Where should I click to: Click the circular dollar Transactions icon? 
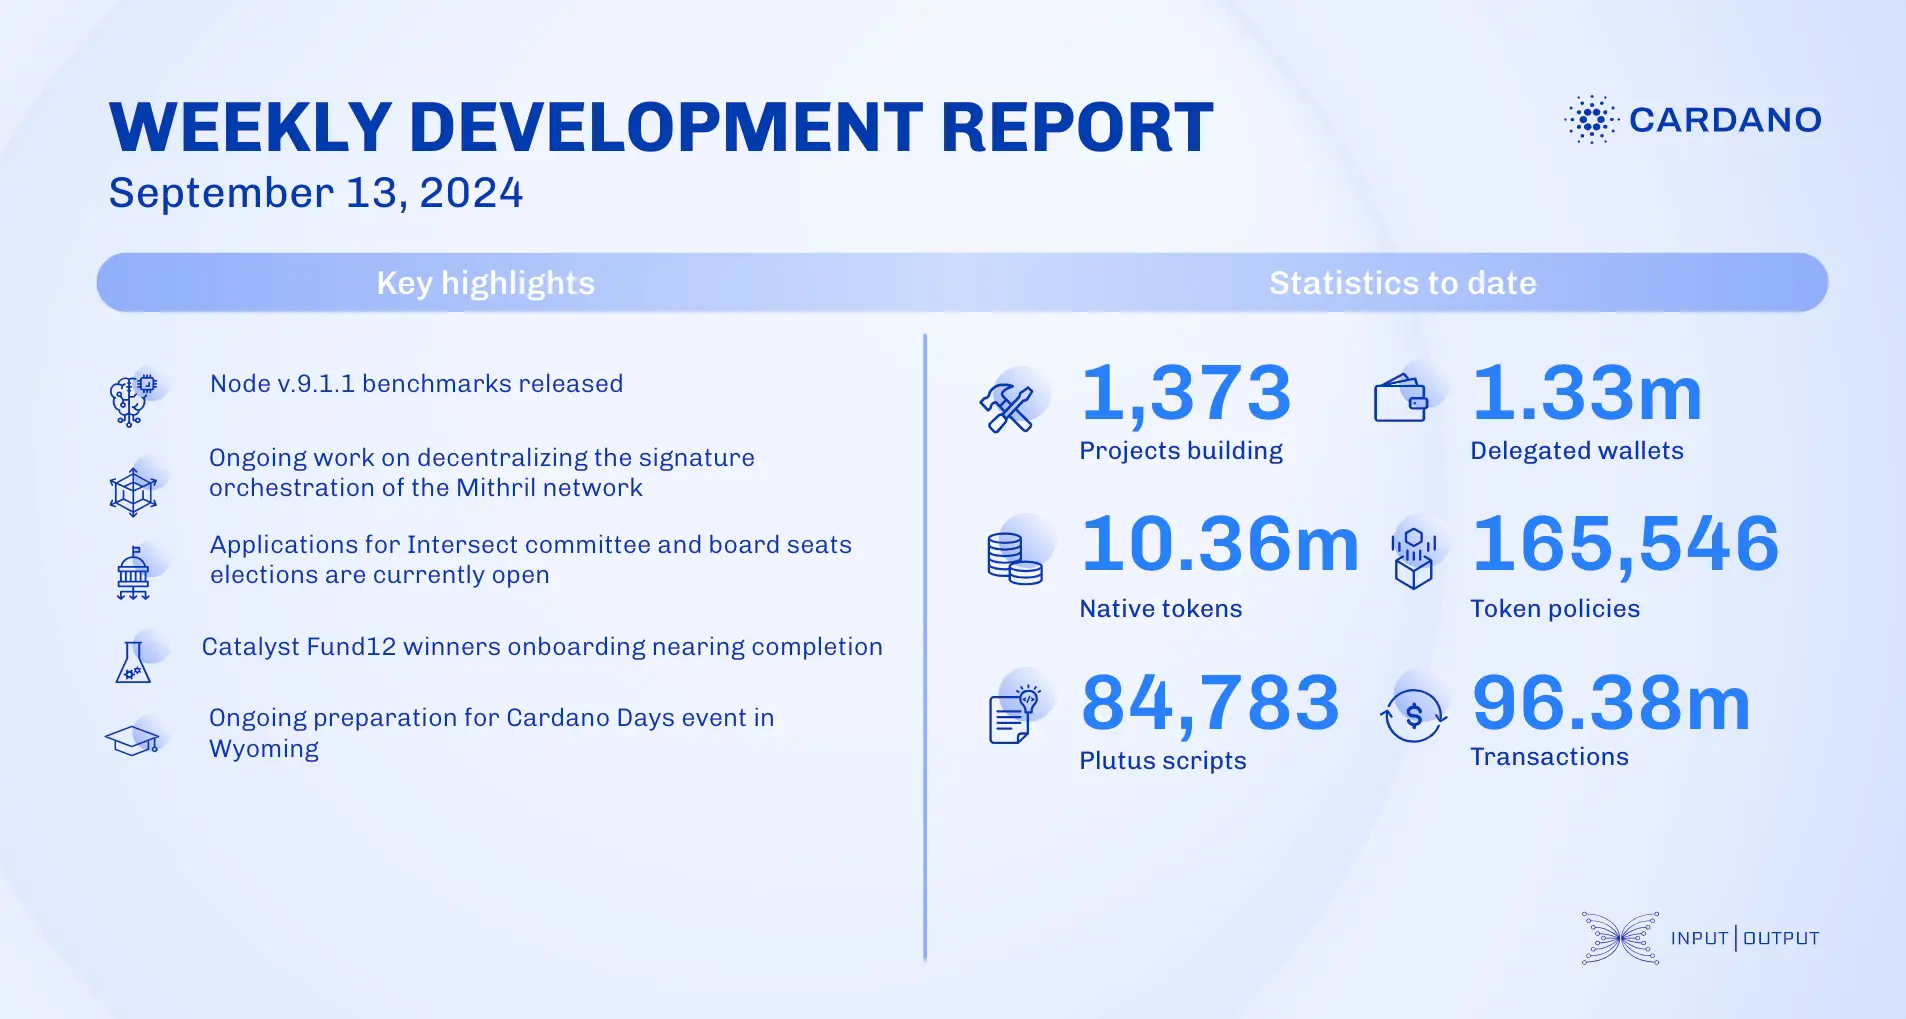click(x=1412, y=714)
